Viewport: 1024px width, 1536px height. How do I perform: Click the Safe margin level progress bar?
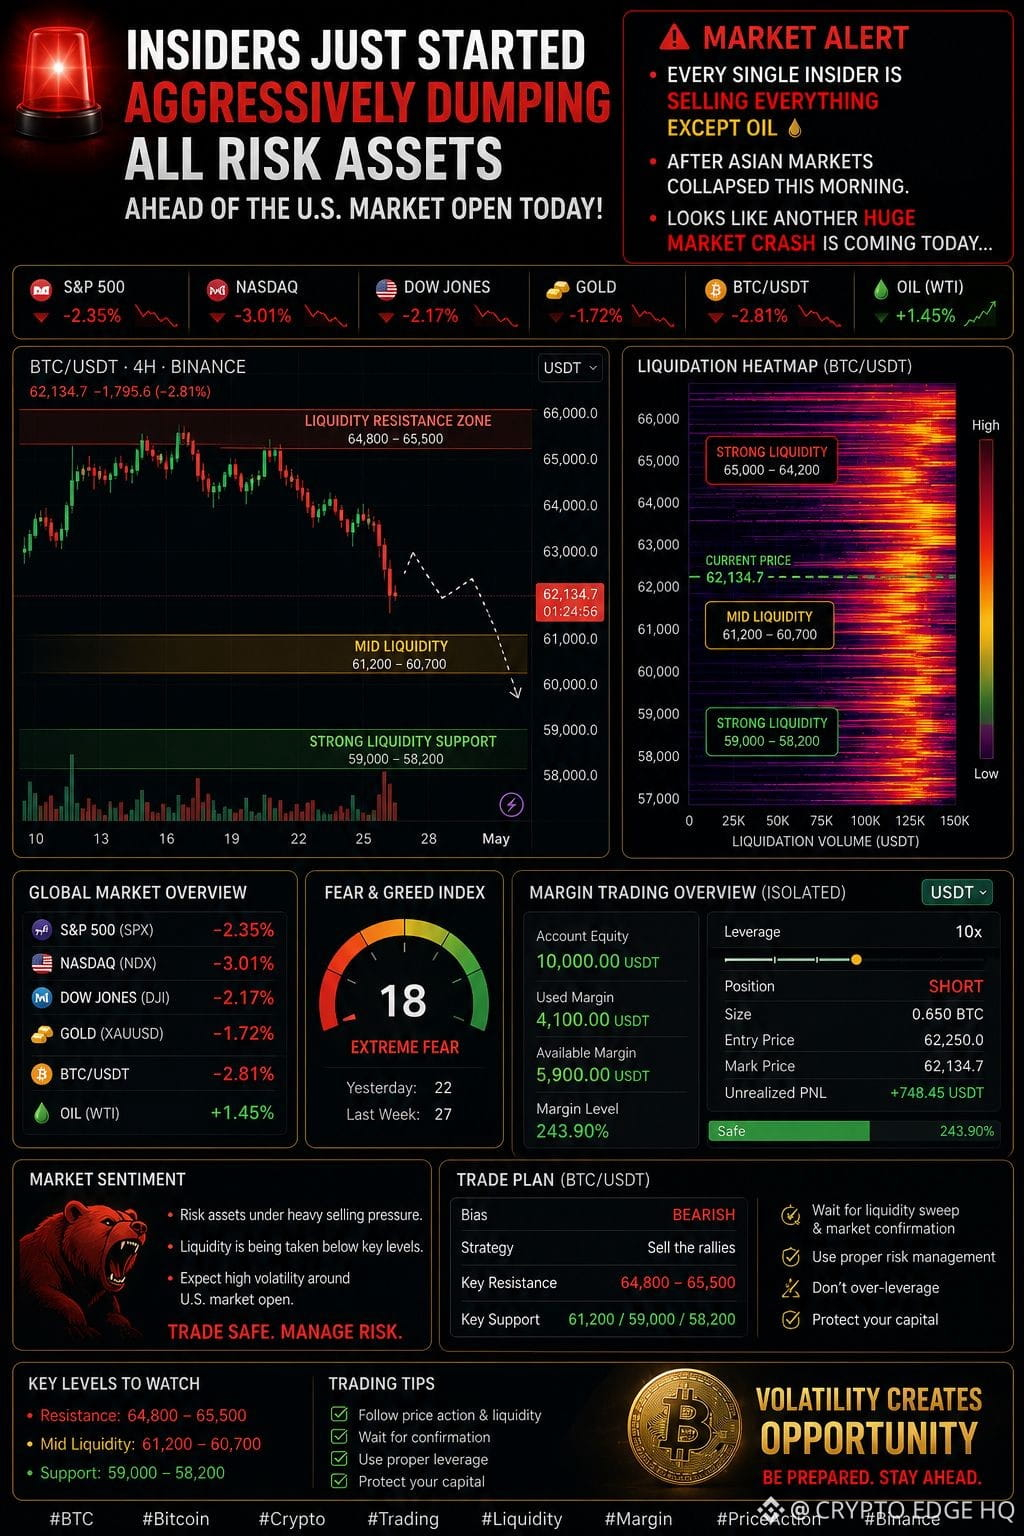[853, 1131]
